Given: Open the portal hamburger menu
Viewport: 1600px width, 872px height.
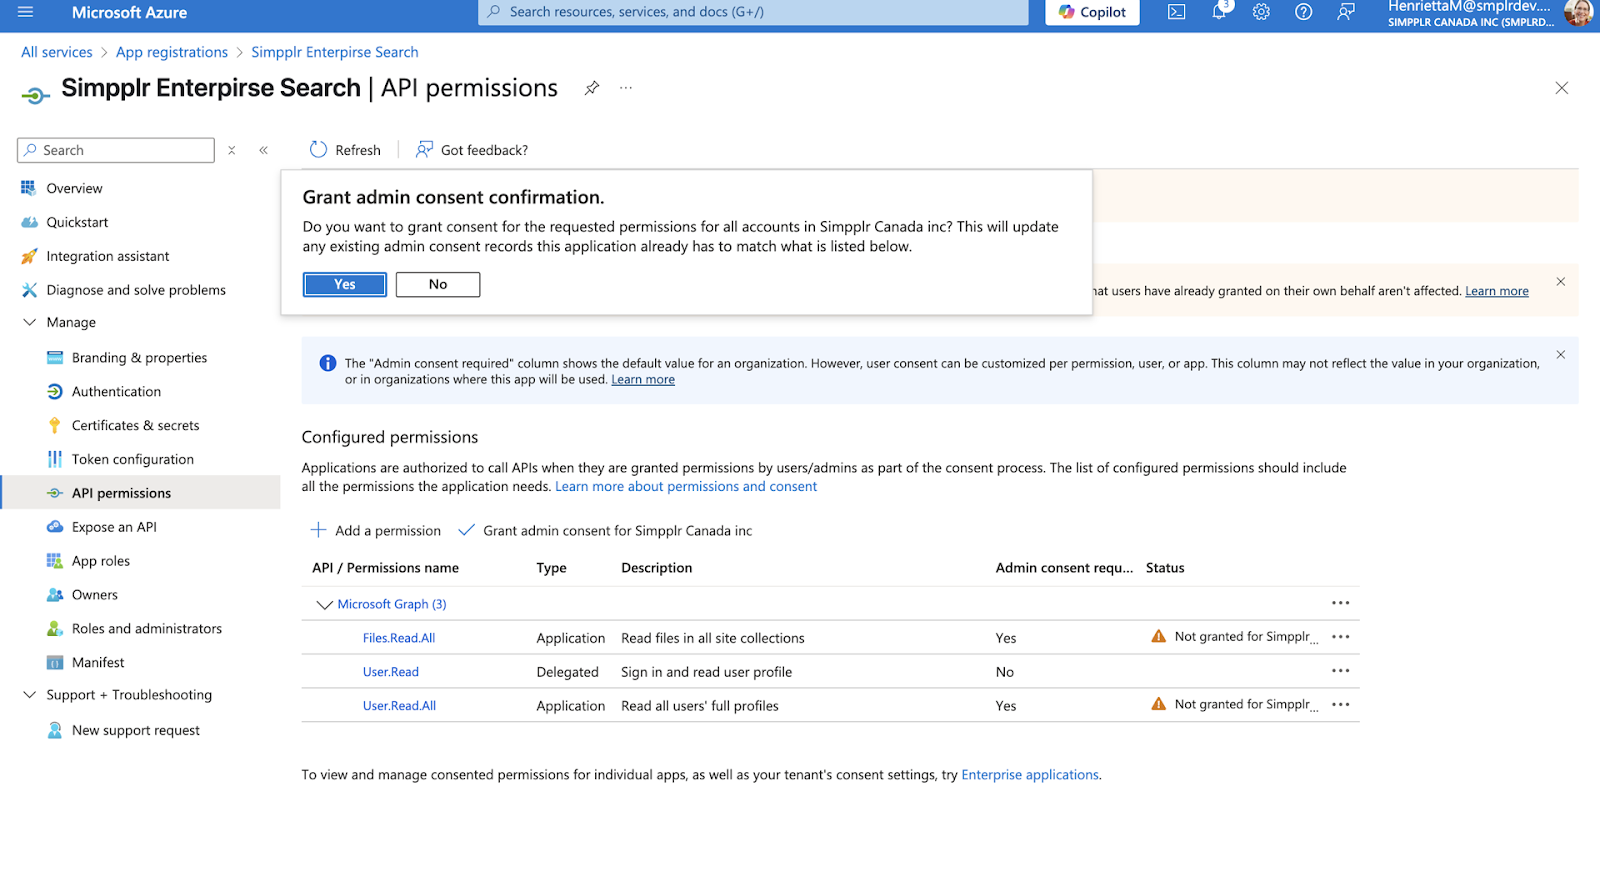Looking at the screenshot, I should 26,12.
